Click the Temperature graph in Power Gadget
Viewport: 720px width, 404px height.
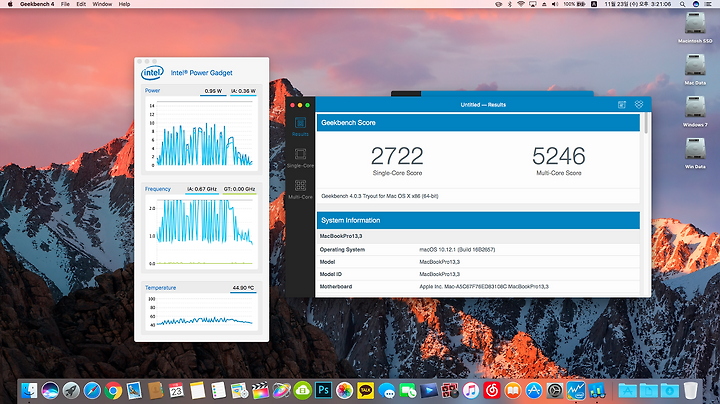point(202,312)
